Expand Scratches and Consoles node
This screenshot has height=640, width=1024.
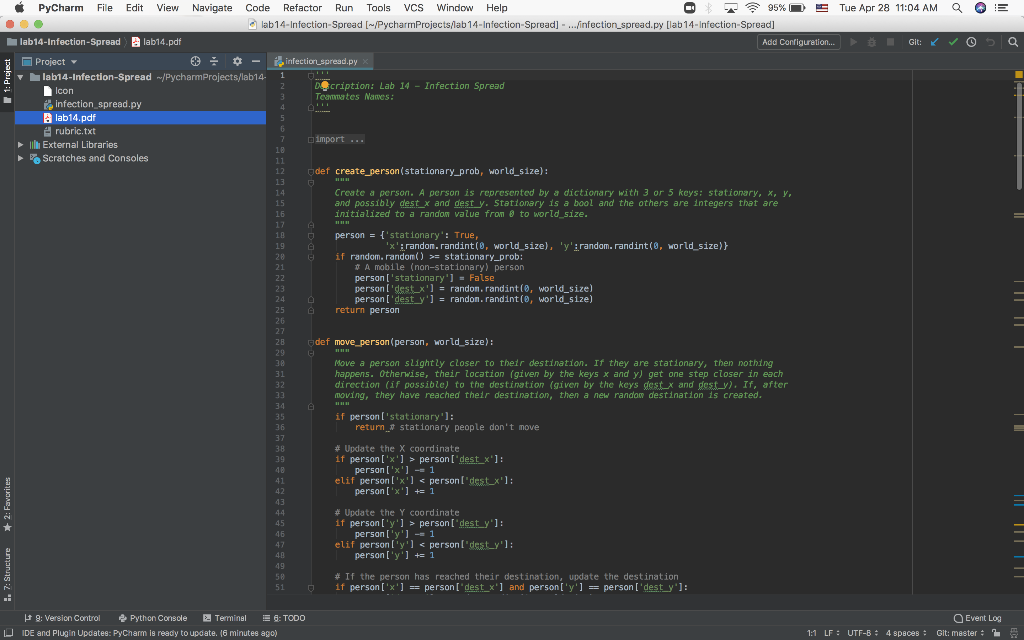pos(22,158)
